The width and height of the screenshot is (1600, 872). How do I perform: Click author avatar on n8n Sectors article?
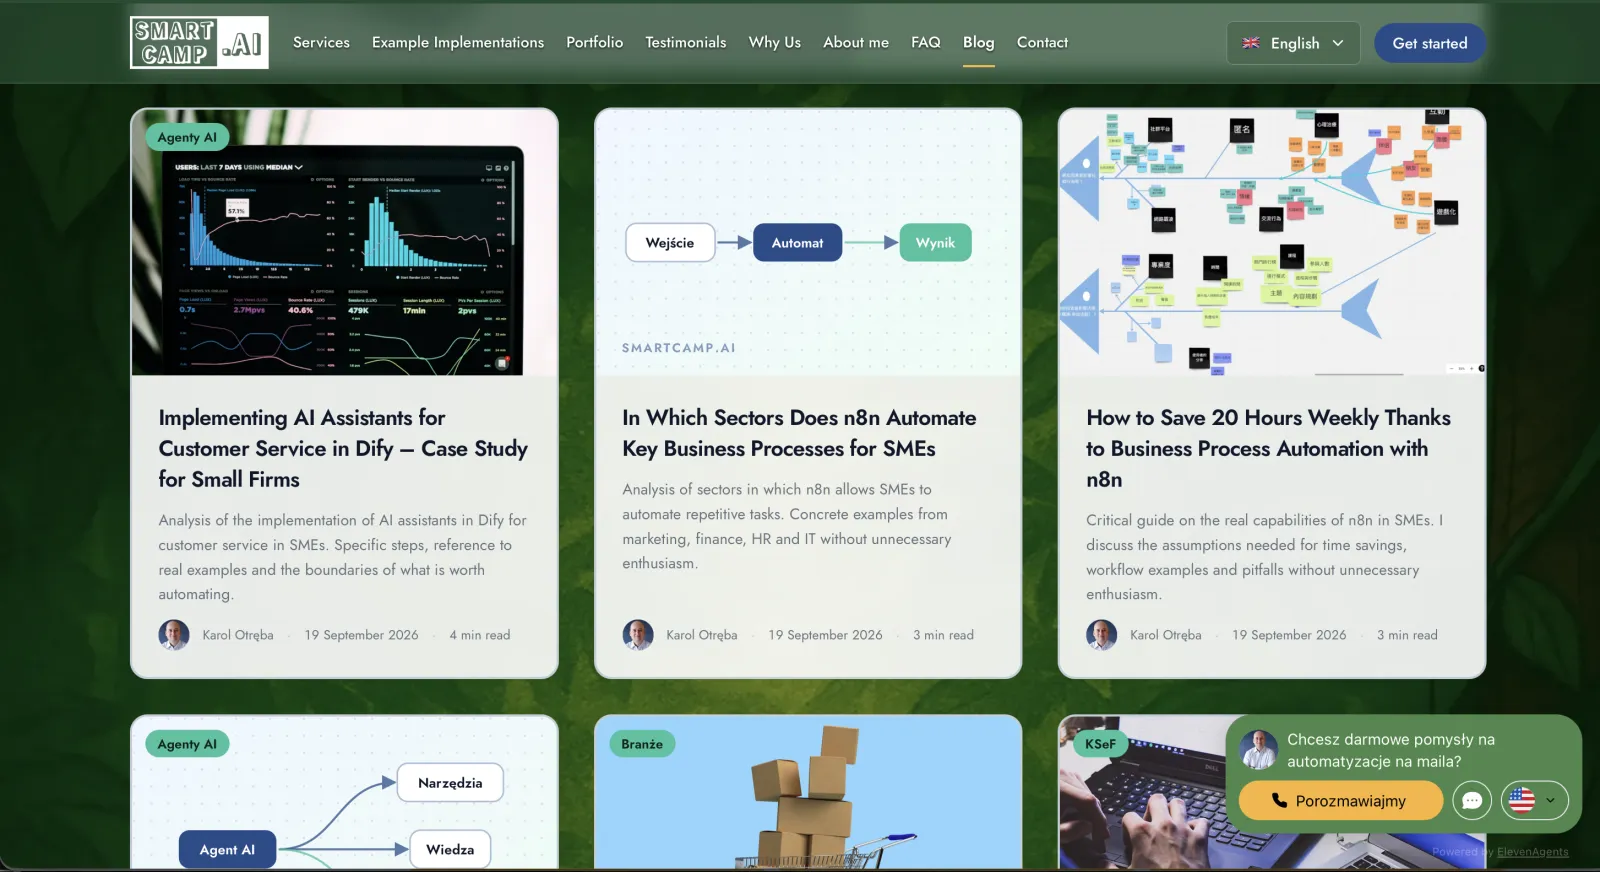638,635
